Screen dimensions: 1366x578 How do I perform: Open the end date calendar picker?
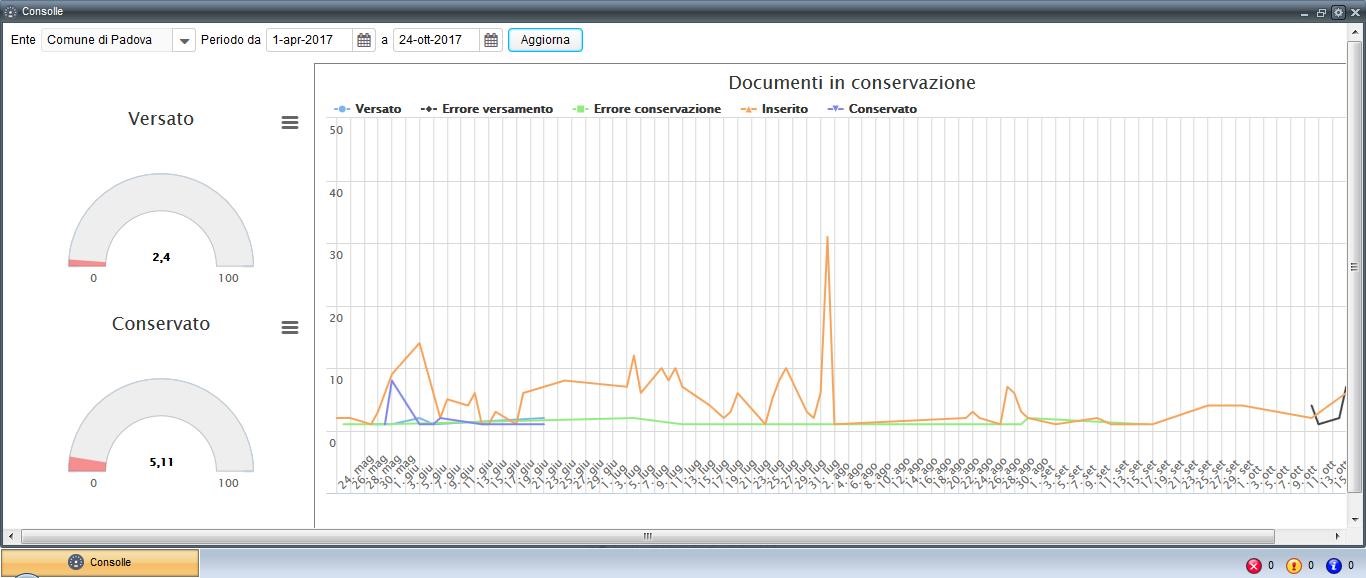[491, 40]
